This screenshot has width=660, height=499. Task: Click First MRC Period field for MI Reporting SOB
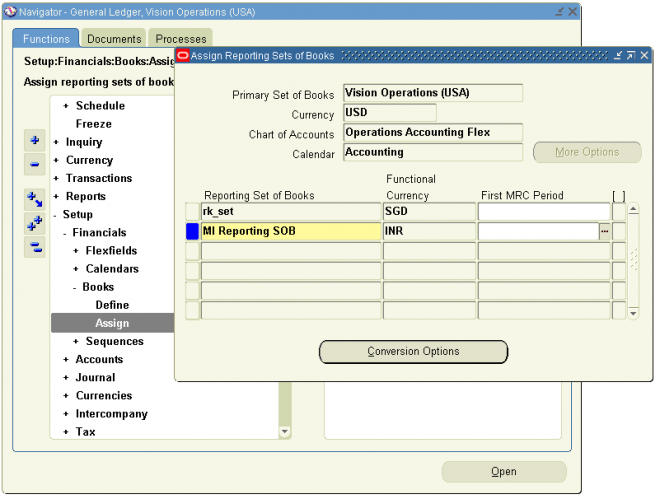(x=538, y=231)
